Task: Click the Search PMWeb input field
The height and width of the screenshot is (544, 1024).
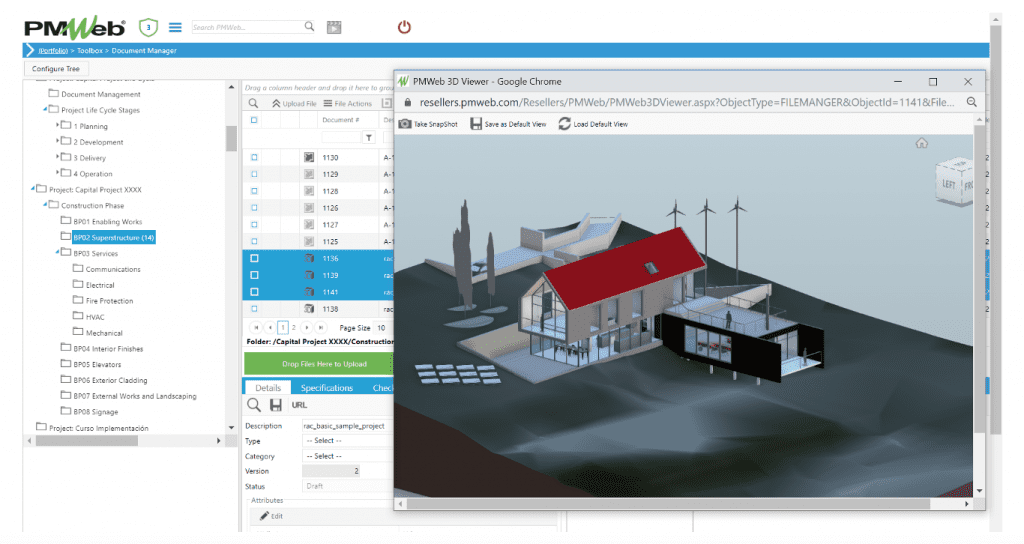Action: pyautogui.click(x=247, y=27)
